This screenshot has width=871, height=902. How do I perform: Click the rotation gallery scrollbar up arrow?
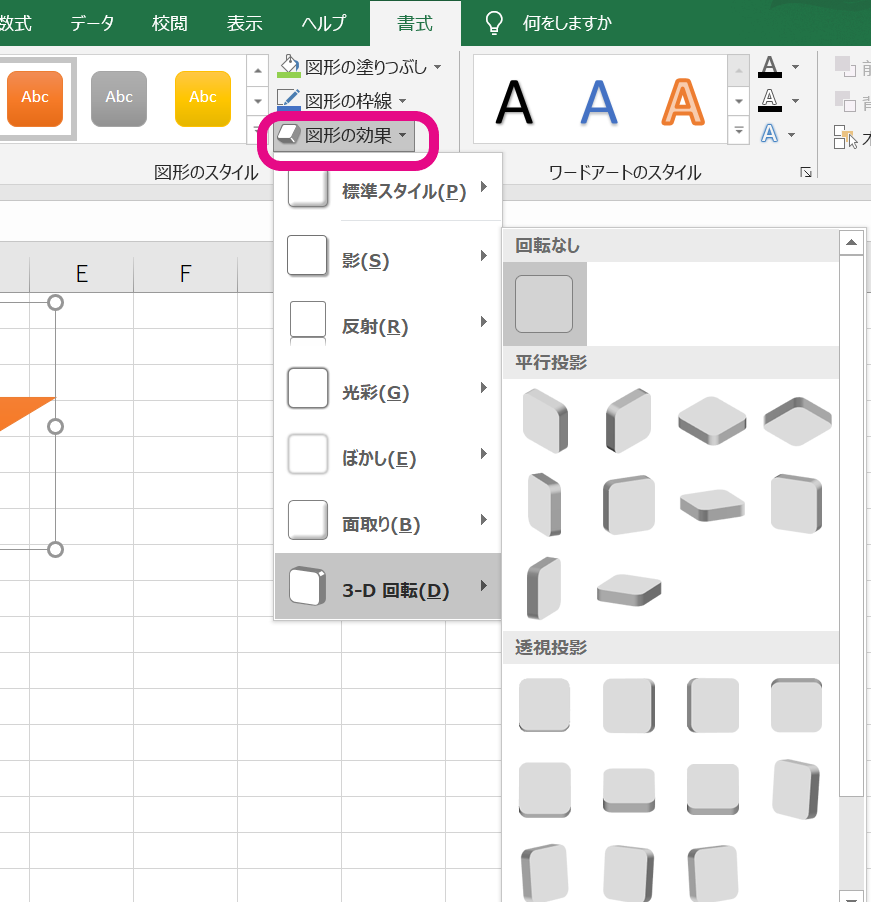coord(852,240)
